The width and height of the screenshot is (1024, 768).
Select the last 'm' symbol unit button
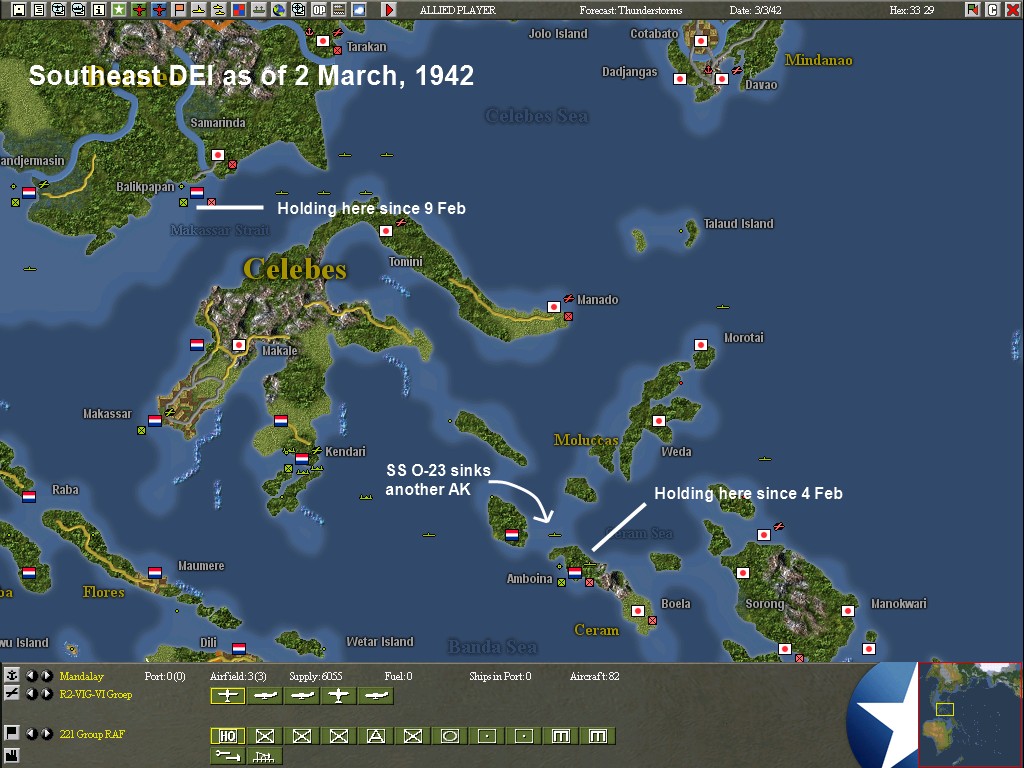pos(598,736)
